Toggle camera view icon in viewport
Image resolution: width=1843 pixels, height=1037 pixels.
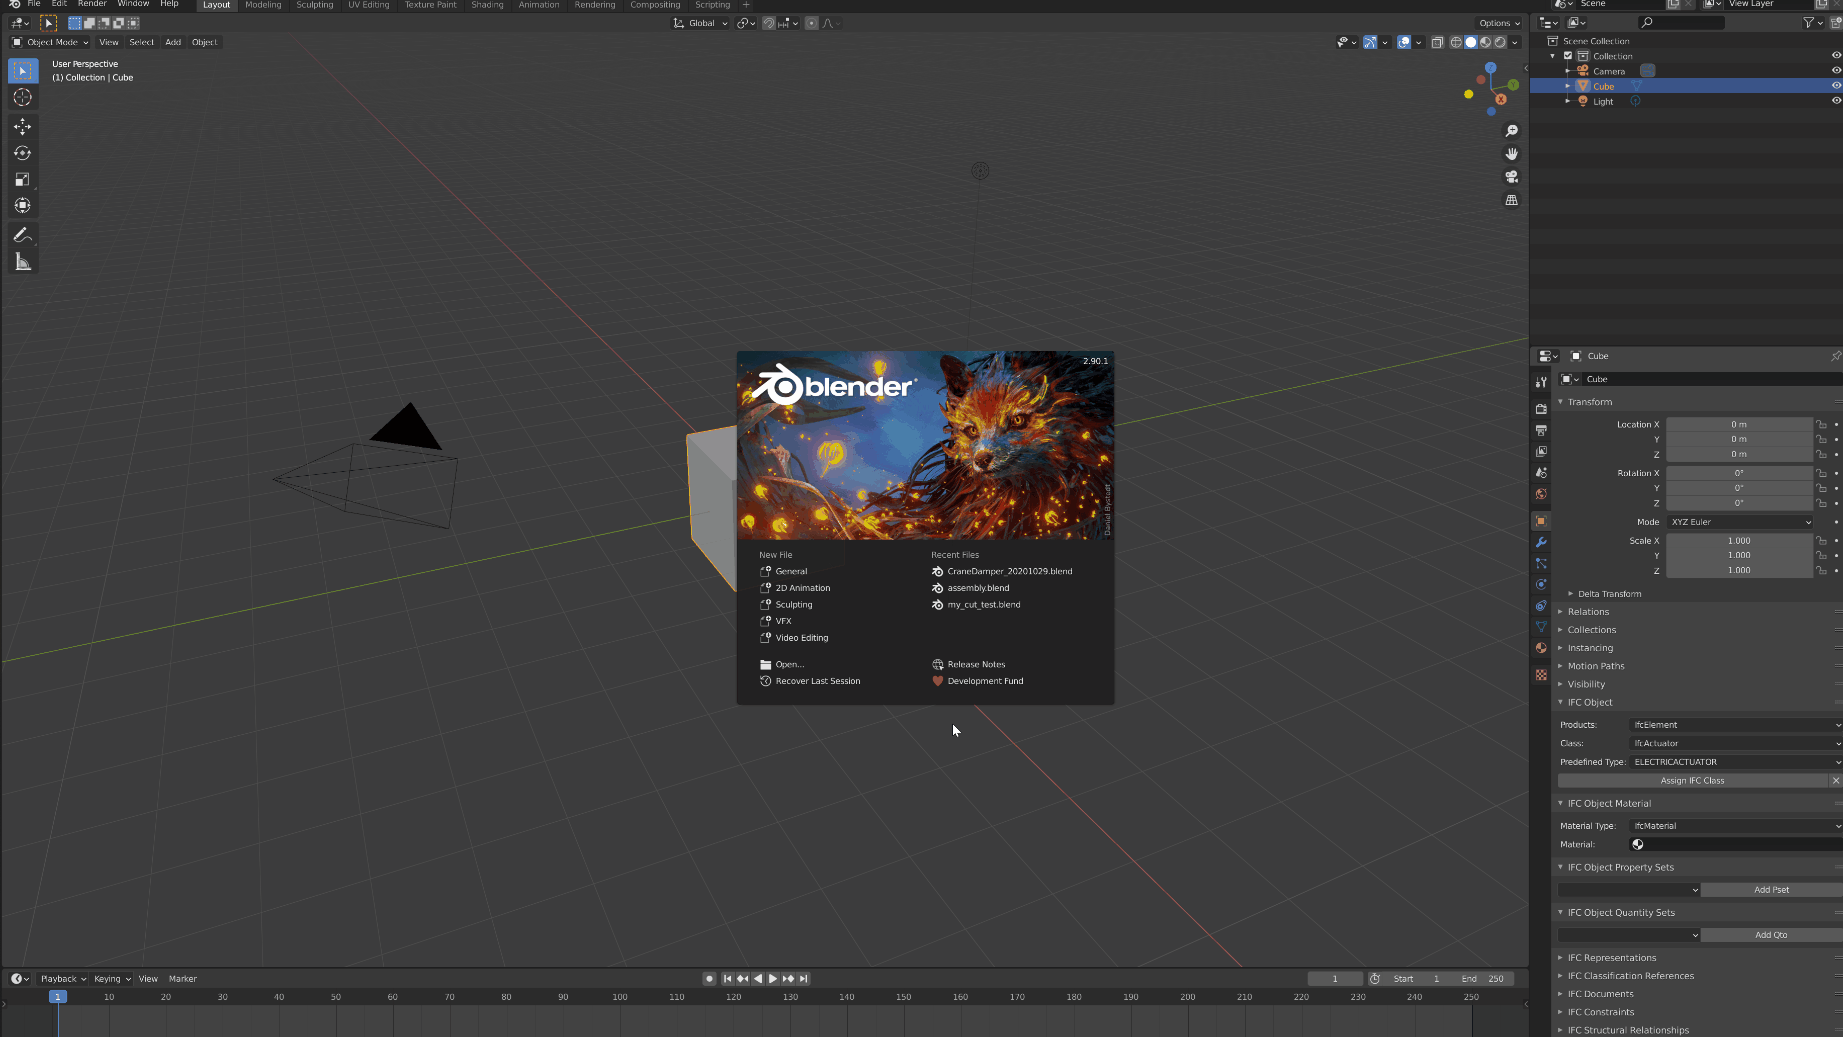pos(1512,177)
